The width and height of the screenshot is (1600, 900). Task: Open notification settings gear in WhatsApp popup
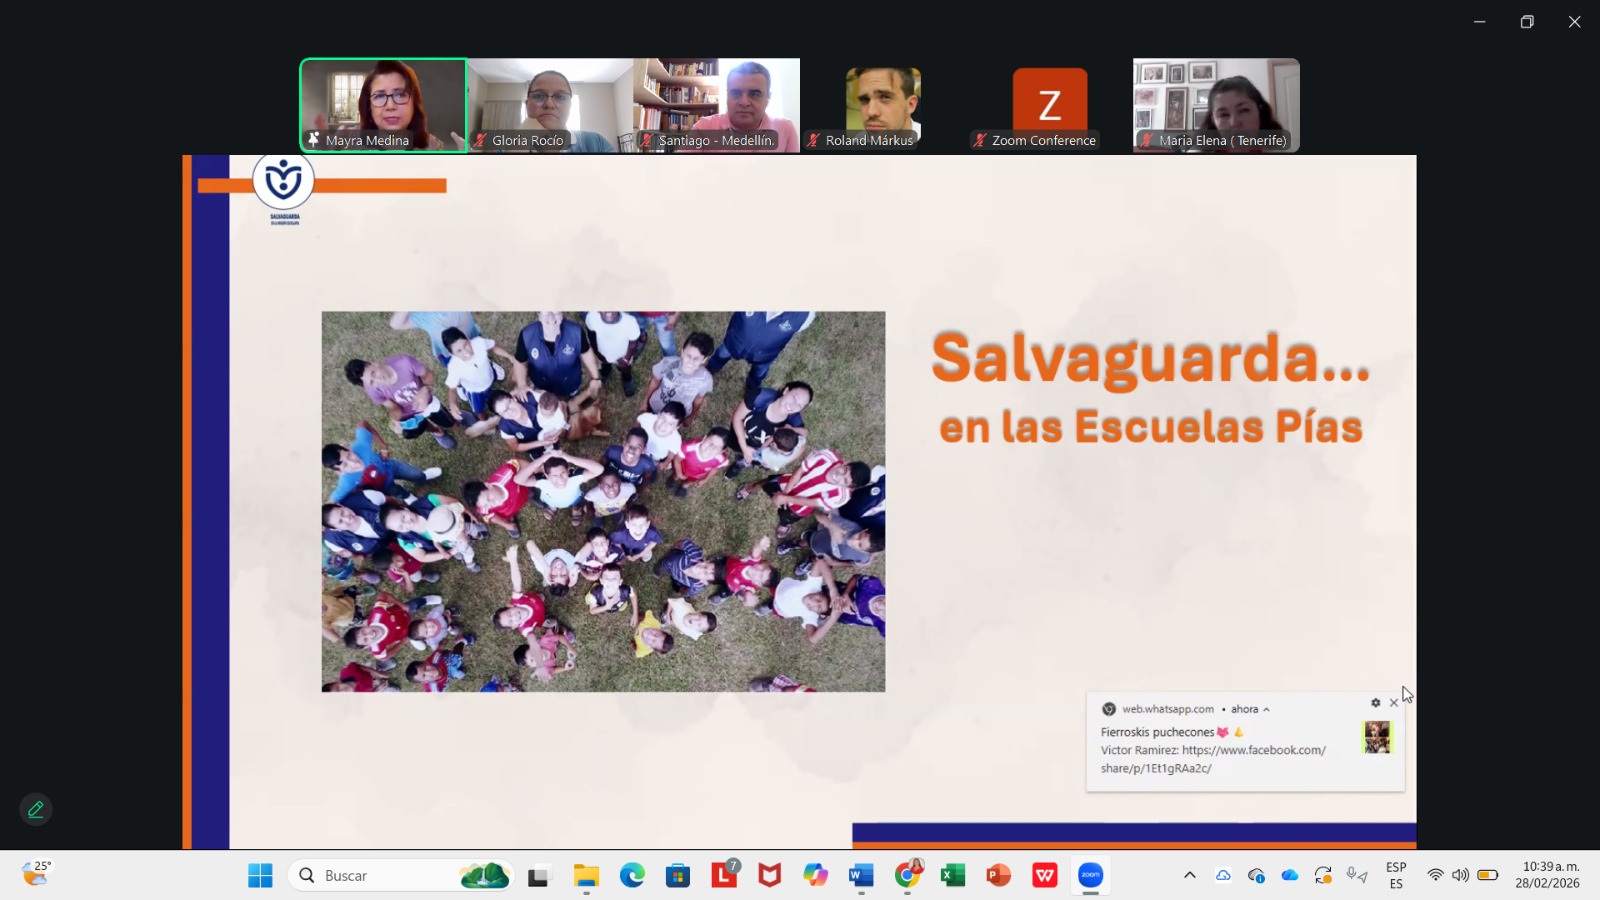(1375, 703)
